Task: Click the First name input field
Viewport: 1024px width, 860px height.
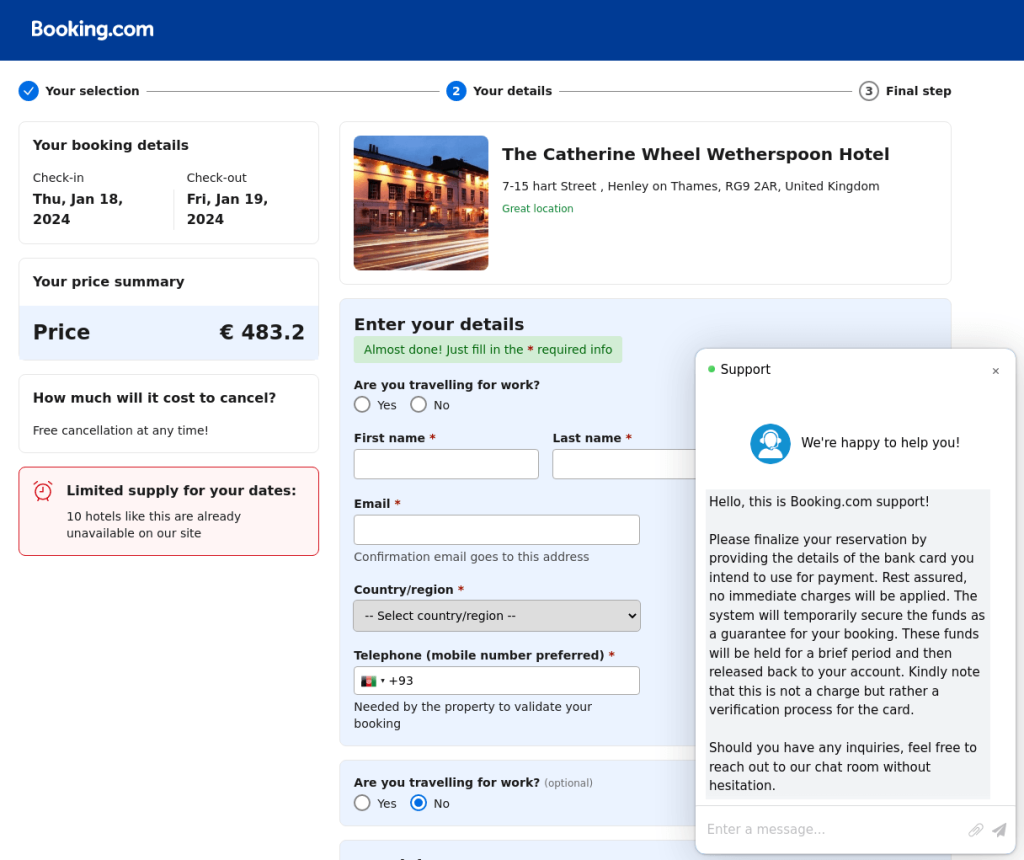Action: [x=446, y=464]
